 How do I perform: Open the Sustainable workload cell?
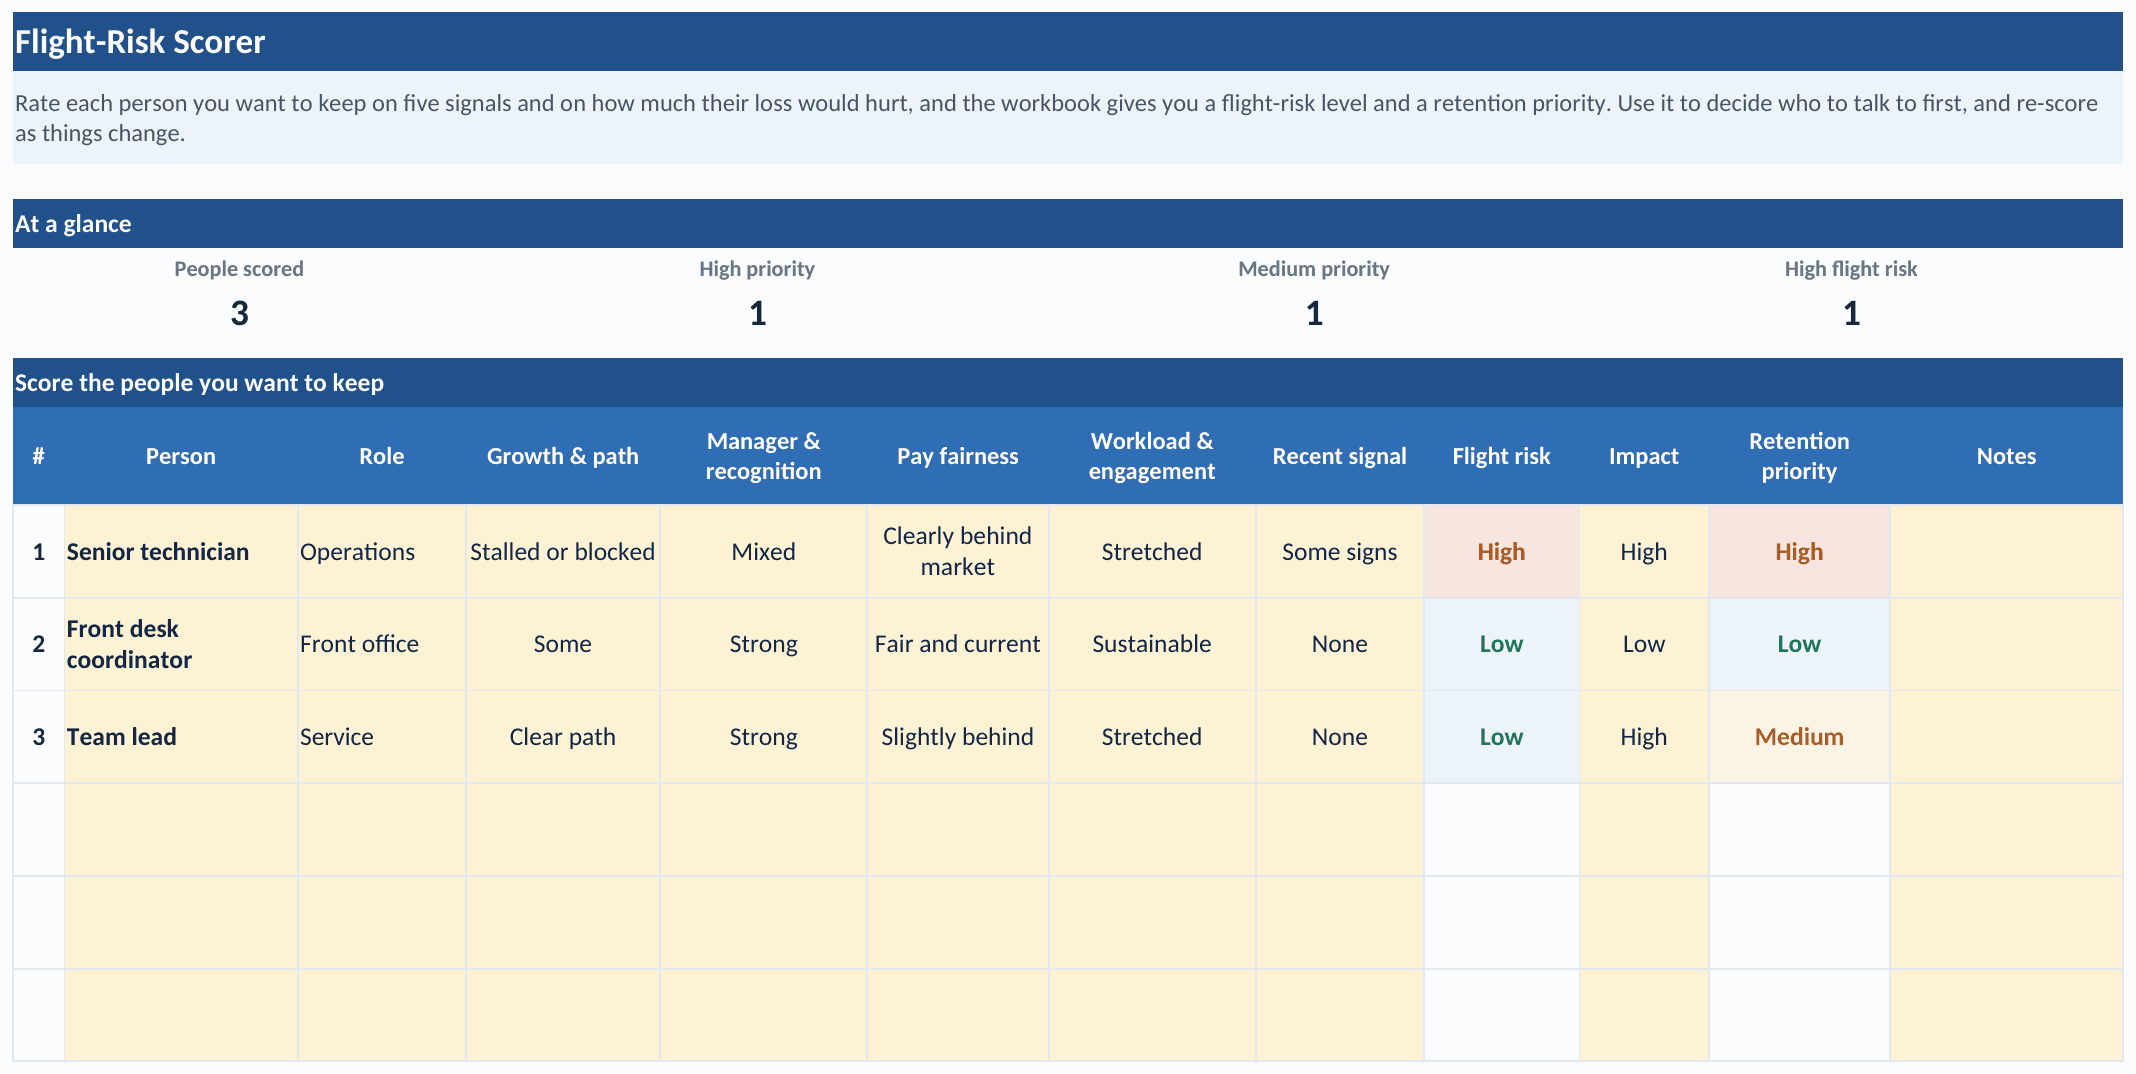coord(1152,644)
